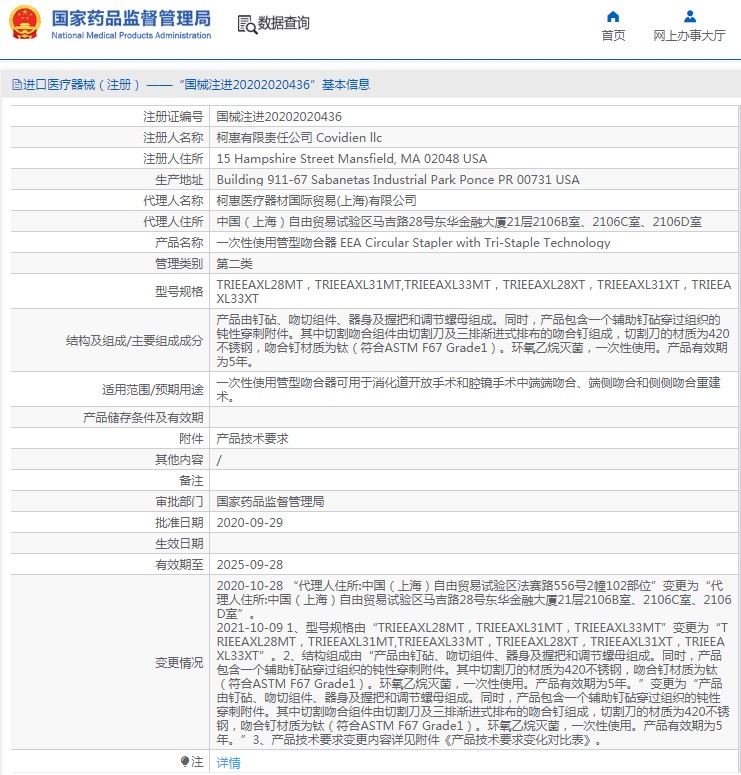Image resolution: width=741 pixels, height=775 pixels.
Task: Open 网上办事大厅 text link
Action: 690,36
